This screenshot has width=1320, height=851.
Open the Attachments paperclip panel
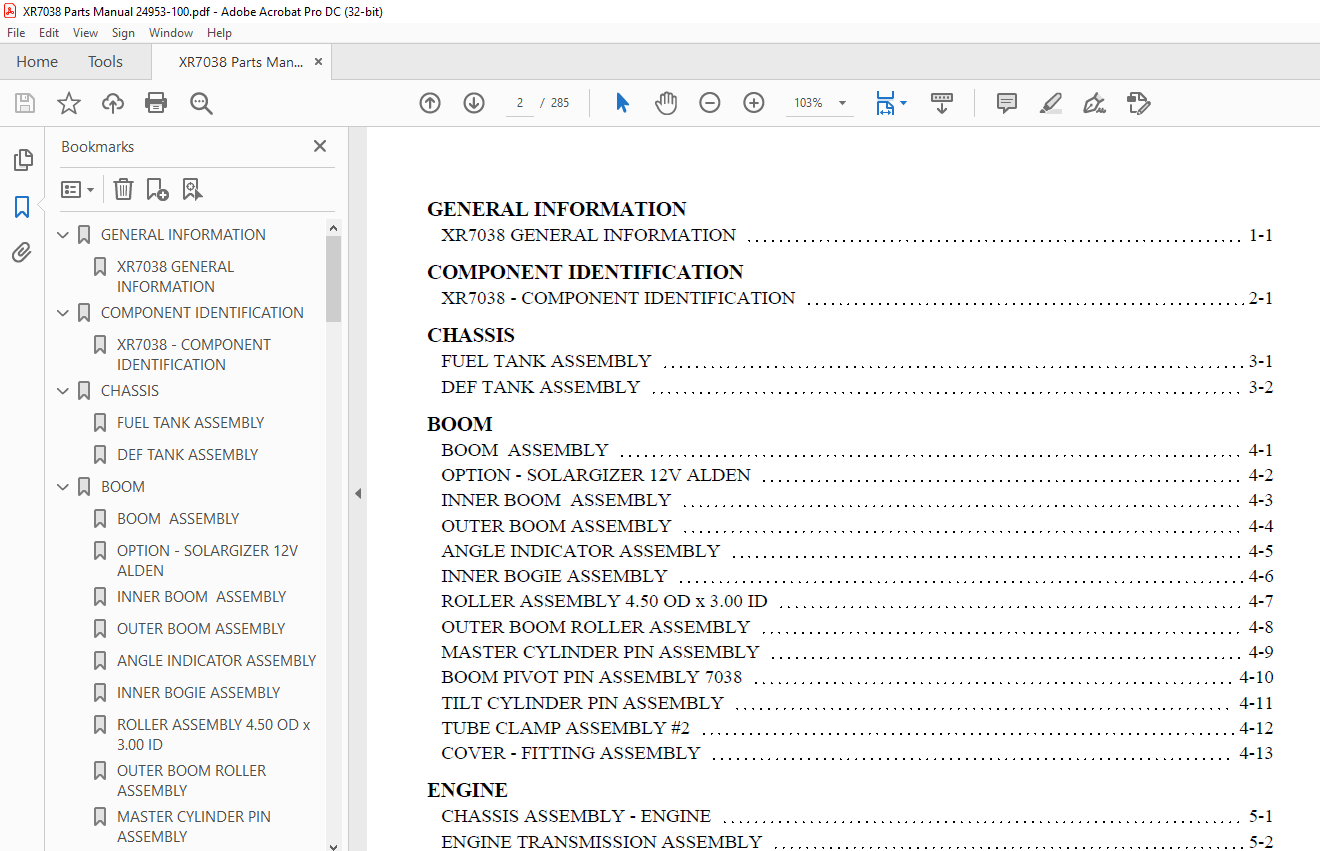22,253
